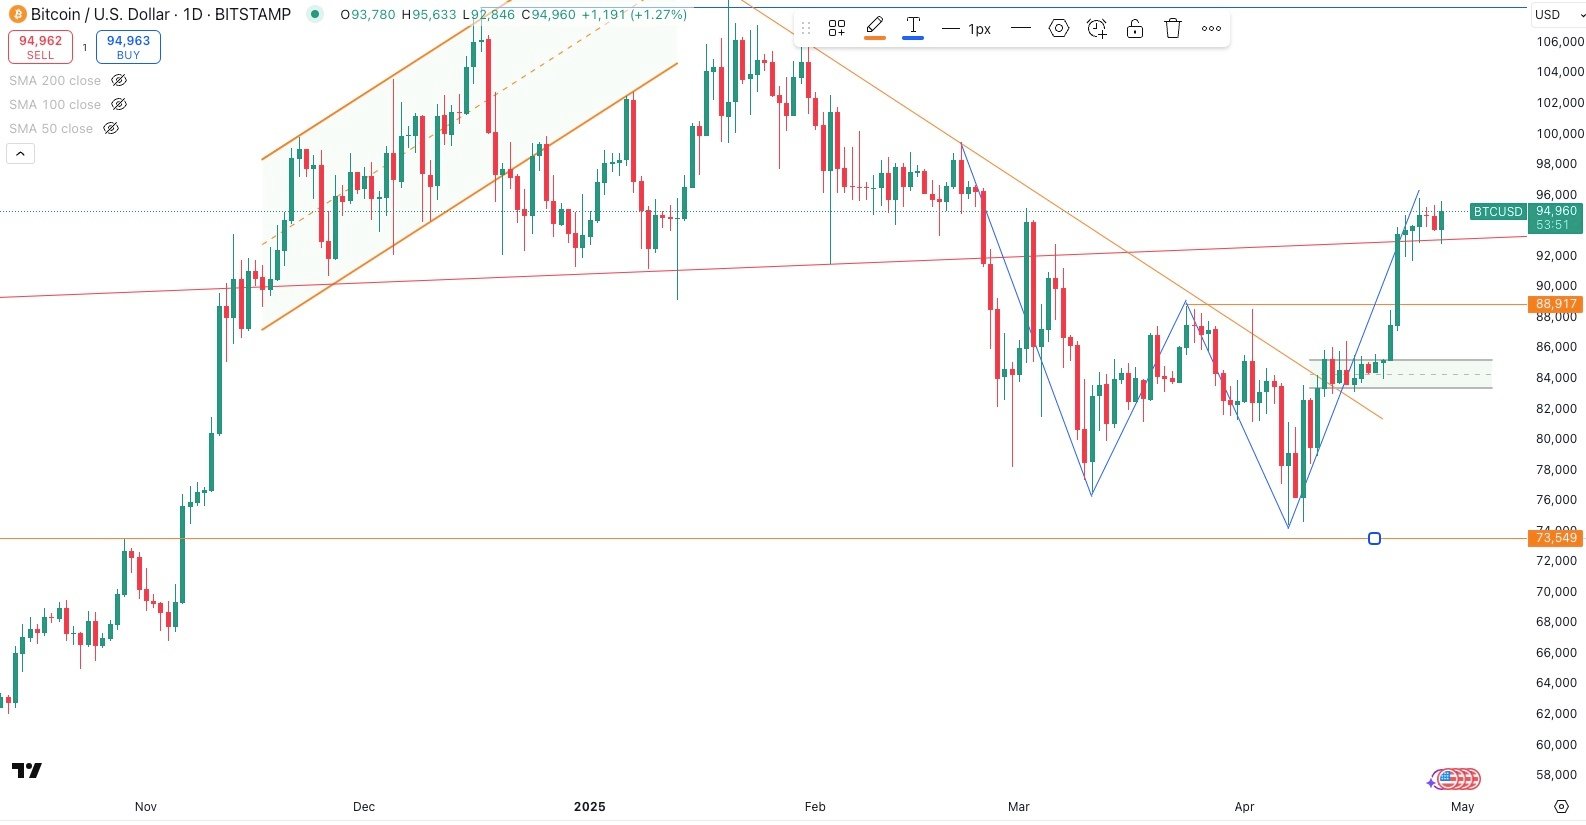The width and height of the screenshot is (1586, 825).
Task: Click the 60,000 price scale label
Action: (1556, 744)
